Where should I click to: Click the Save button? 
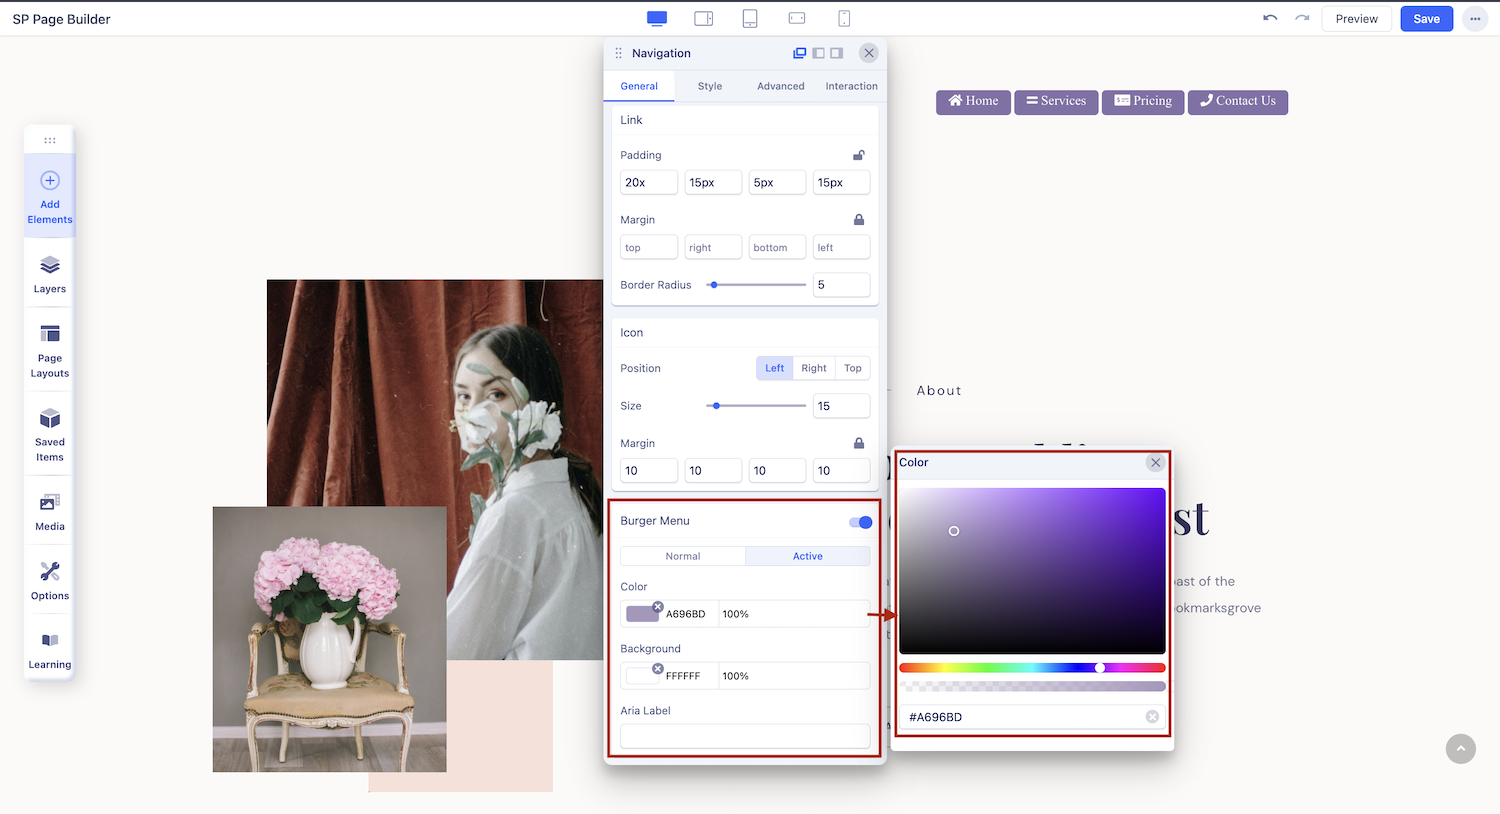coord(1426,19)
